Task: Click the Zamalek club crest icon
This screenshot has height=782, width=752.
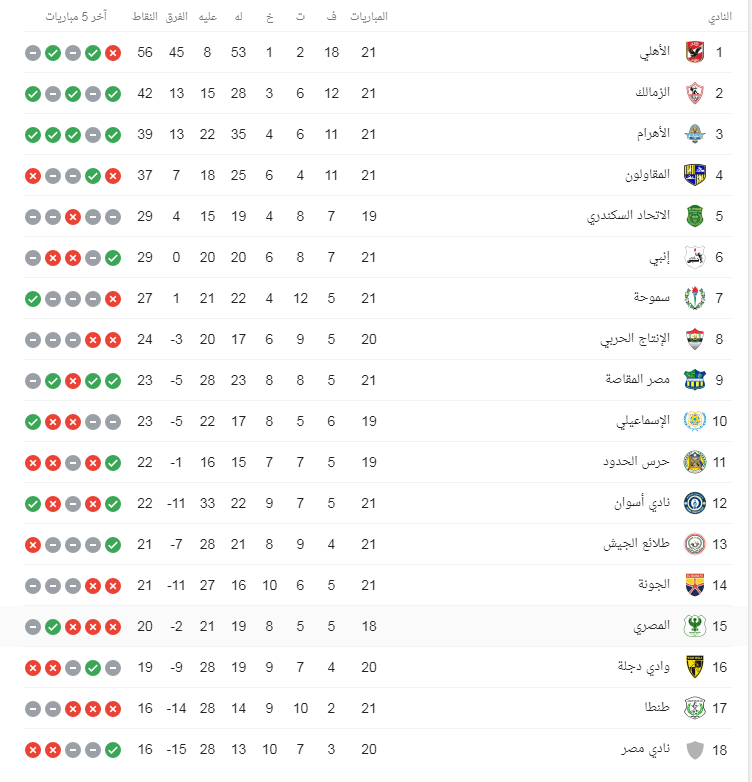Action: (x=695, y=93)
